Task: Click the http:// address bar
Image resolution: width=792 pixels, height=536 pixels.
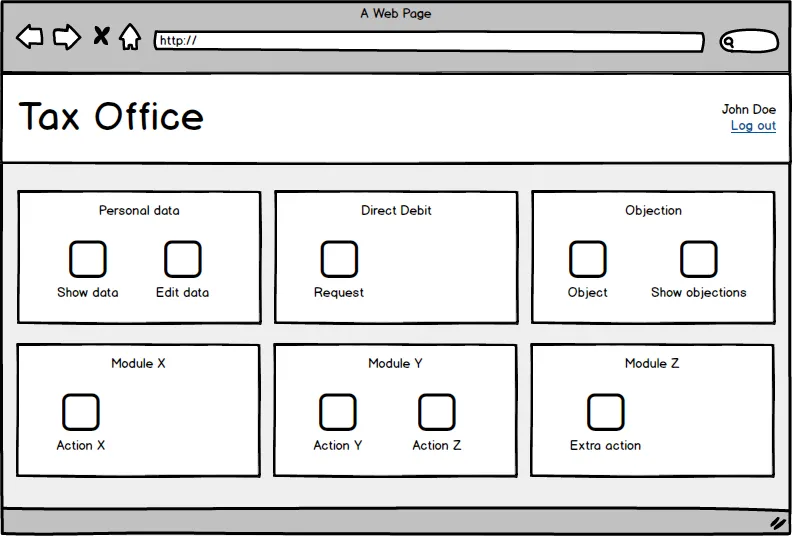Action: [x=429, y=41]
